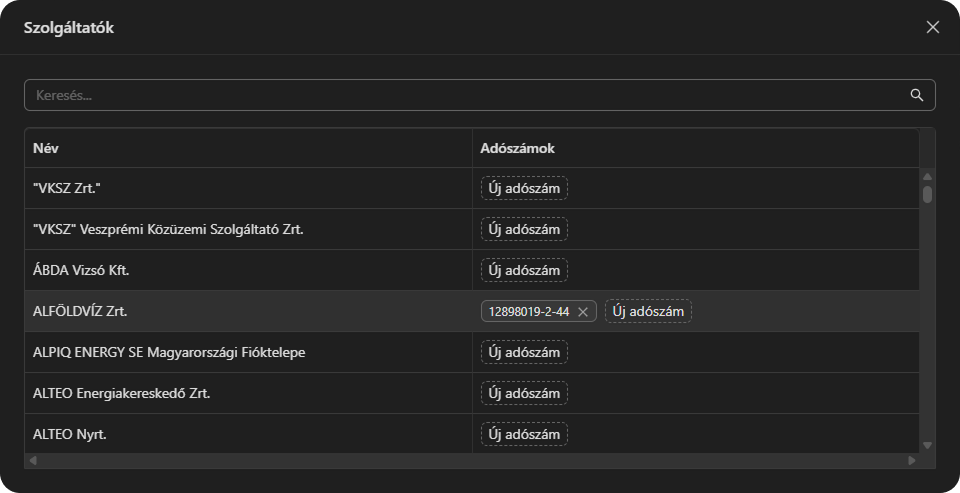Remove tax number 12898019-2-44 tag
The width and height of the screenshot is (960, 493).
(583, 312)
